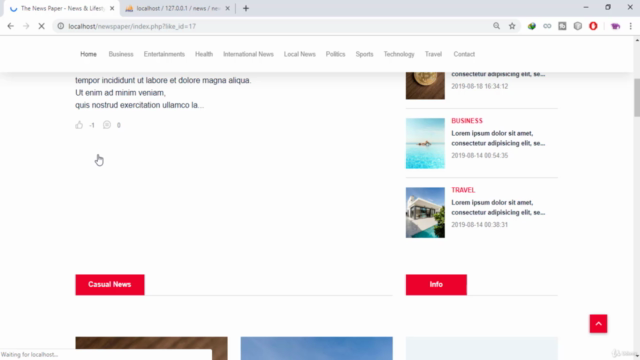This screenshot has height=360, width=640.
Task: Open a new browser tab
Action: 246,8
